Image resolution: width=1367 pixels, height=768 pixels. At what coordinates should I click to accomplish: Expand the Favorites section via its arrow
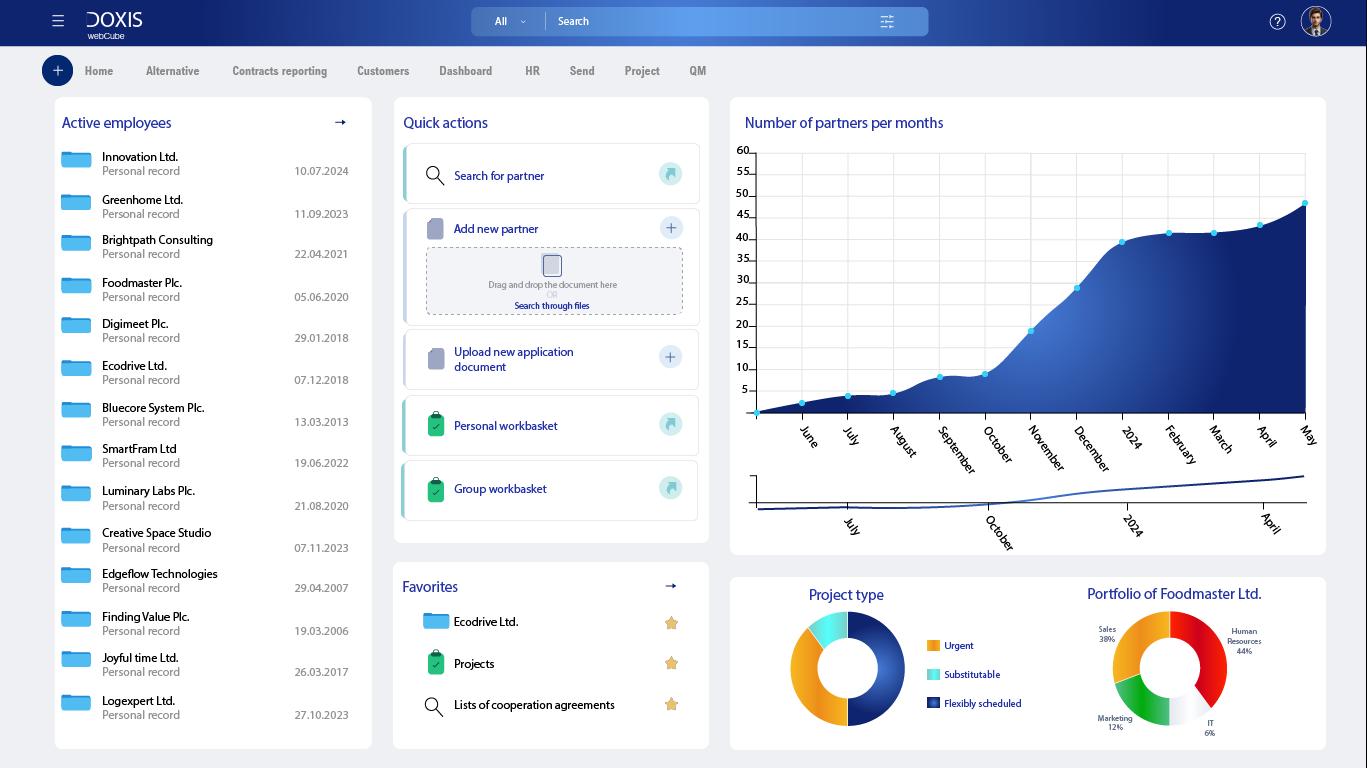[x=671, y=586]
